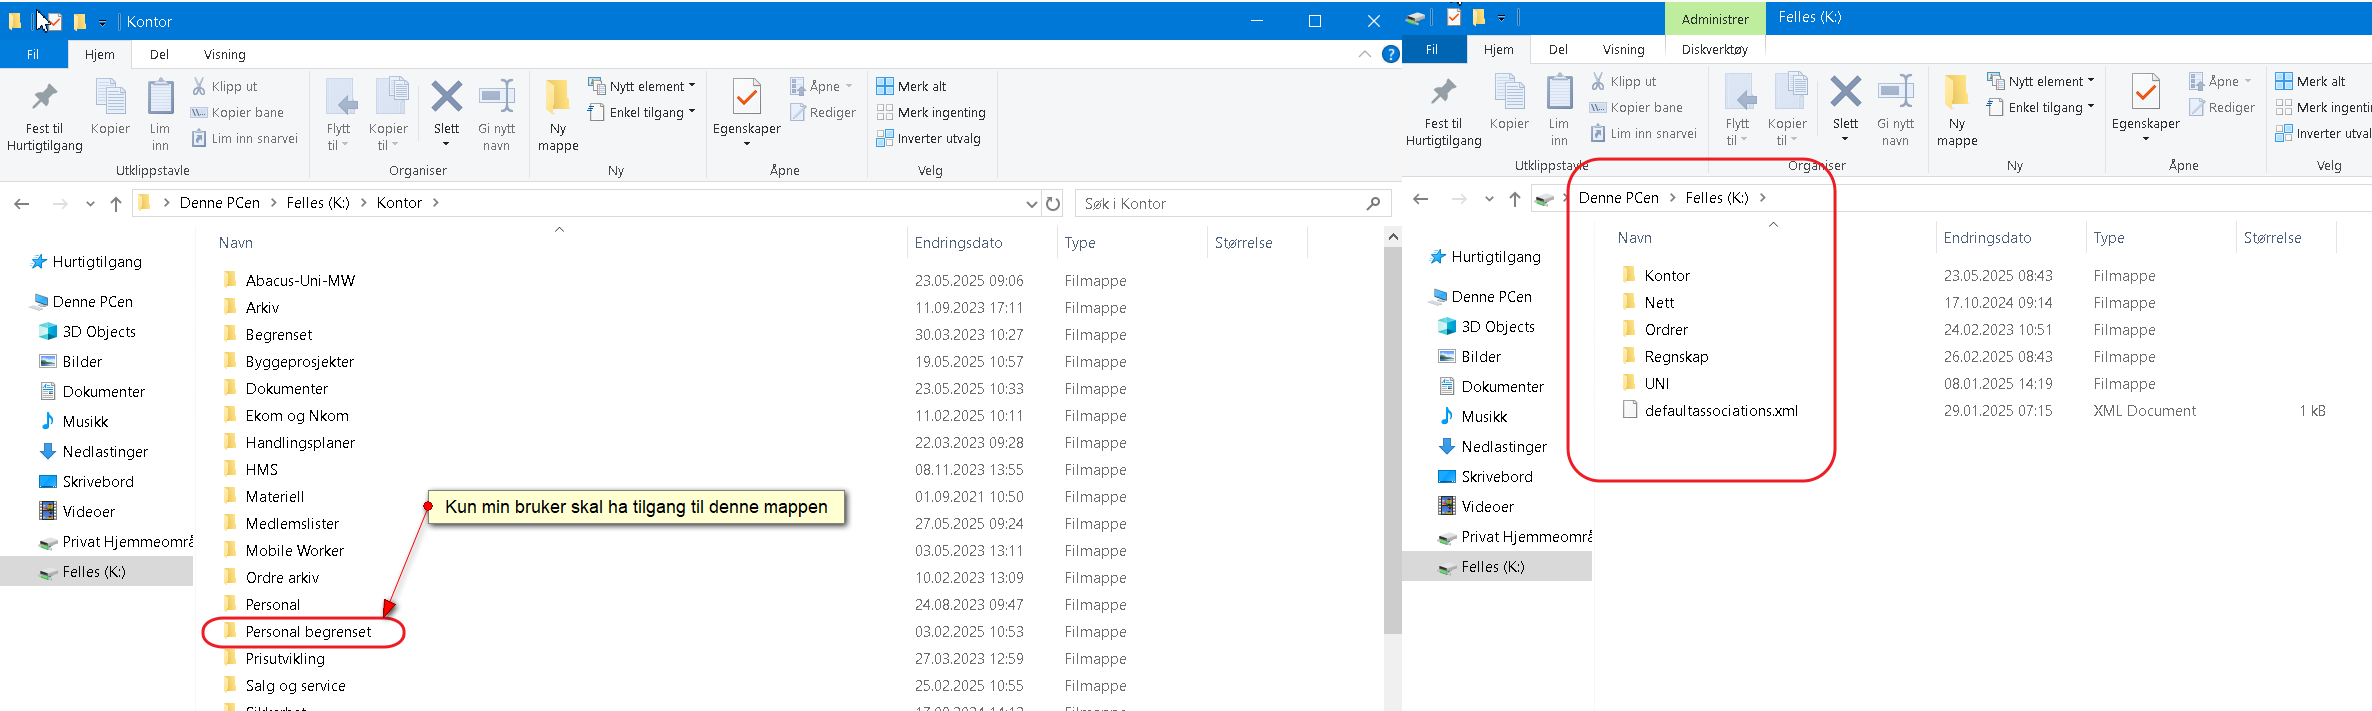Switch to Visning tab in left window
The image size is (2372, 711).
[224, 55]
